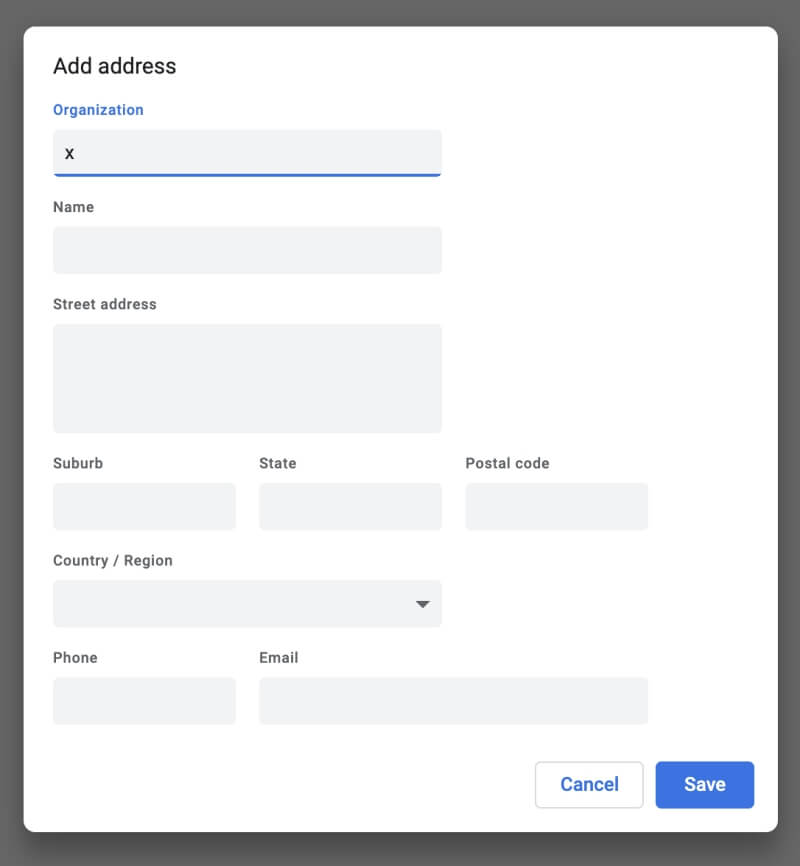800x866 pixels.
Task: Click the Email address field
Action: click(x=453, y=700)
